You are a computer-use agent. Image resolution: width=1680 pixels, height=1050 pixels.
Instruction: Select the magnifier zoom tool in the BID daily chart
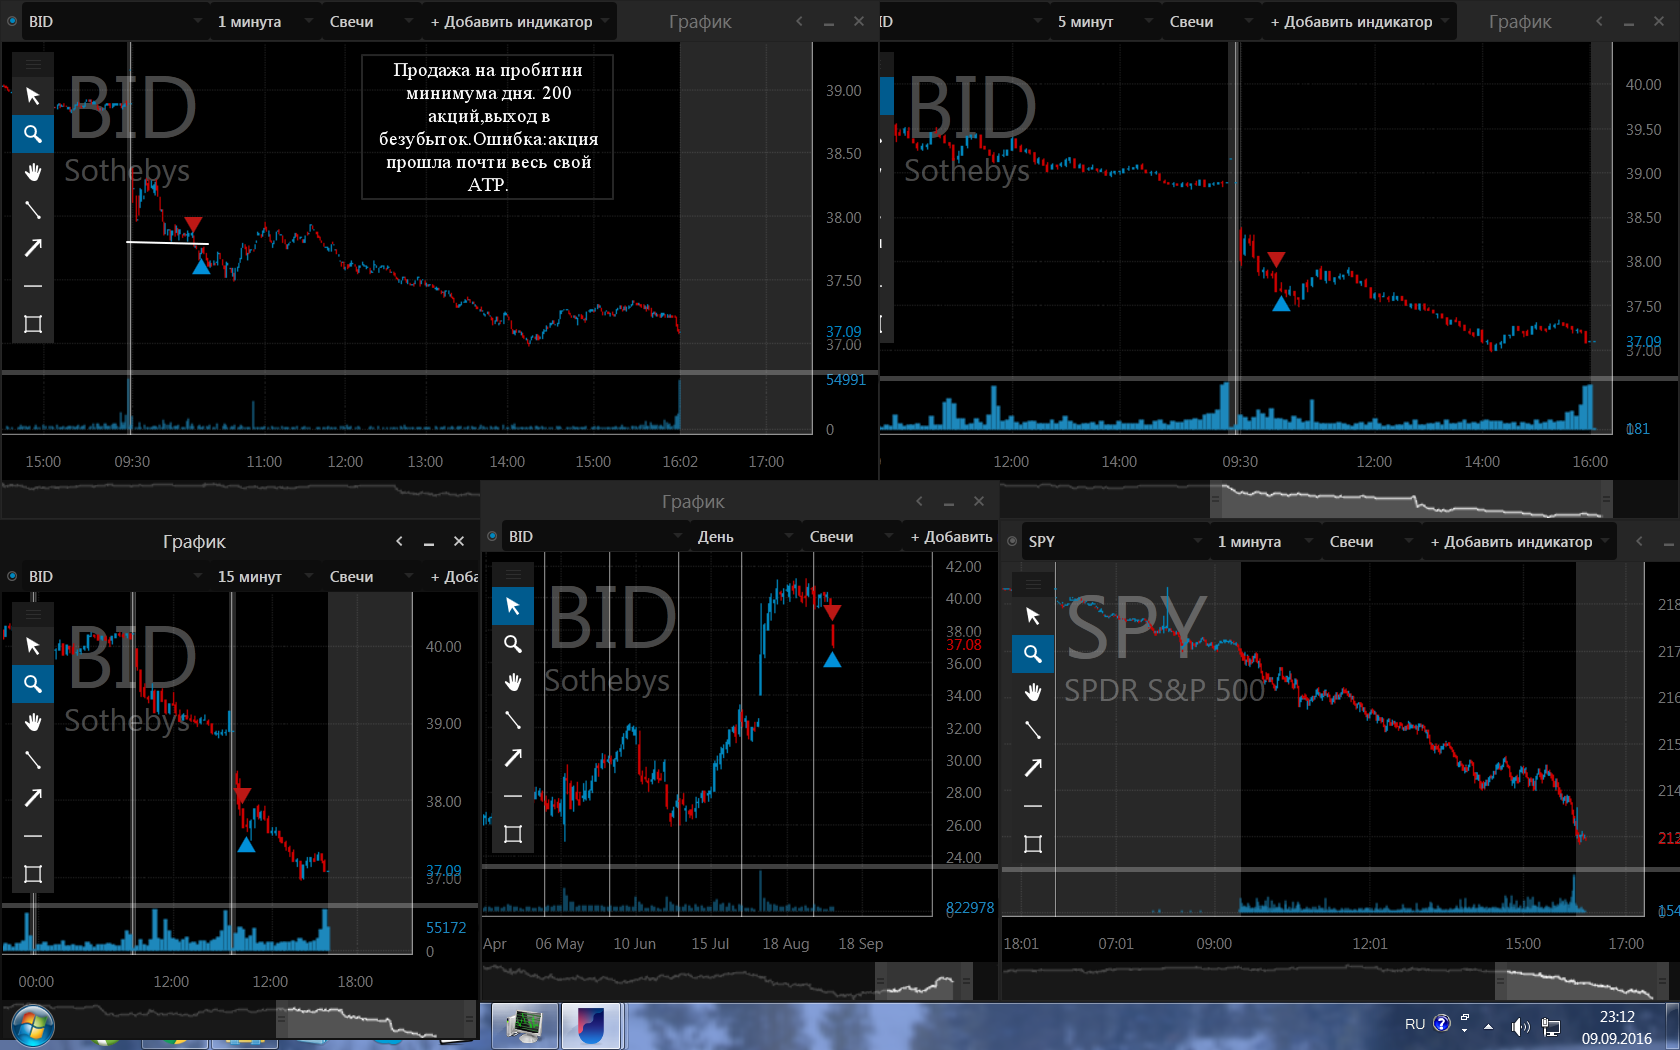point(513,644)
